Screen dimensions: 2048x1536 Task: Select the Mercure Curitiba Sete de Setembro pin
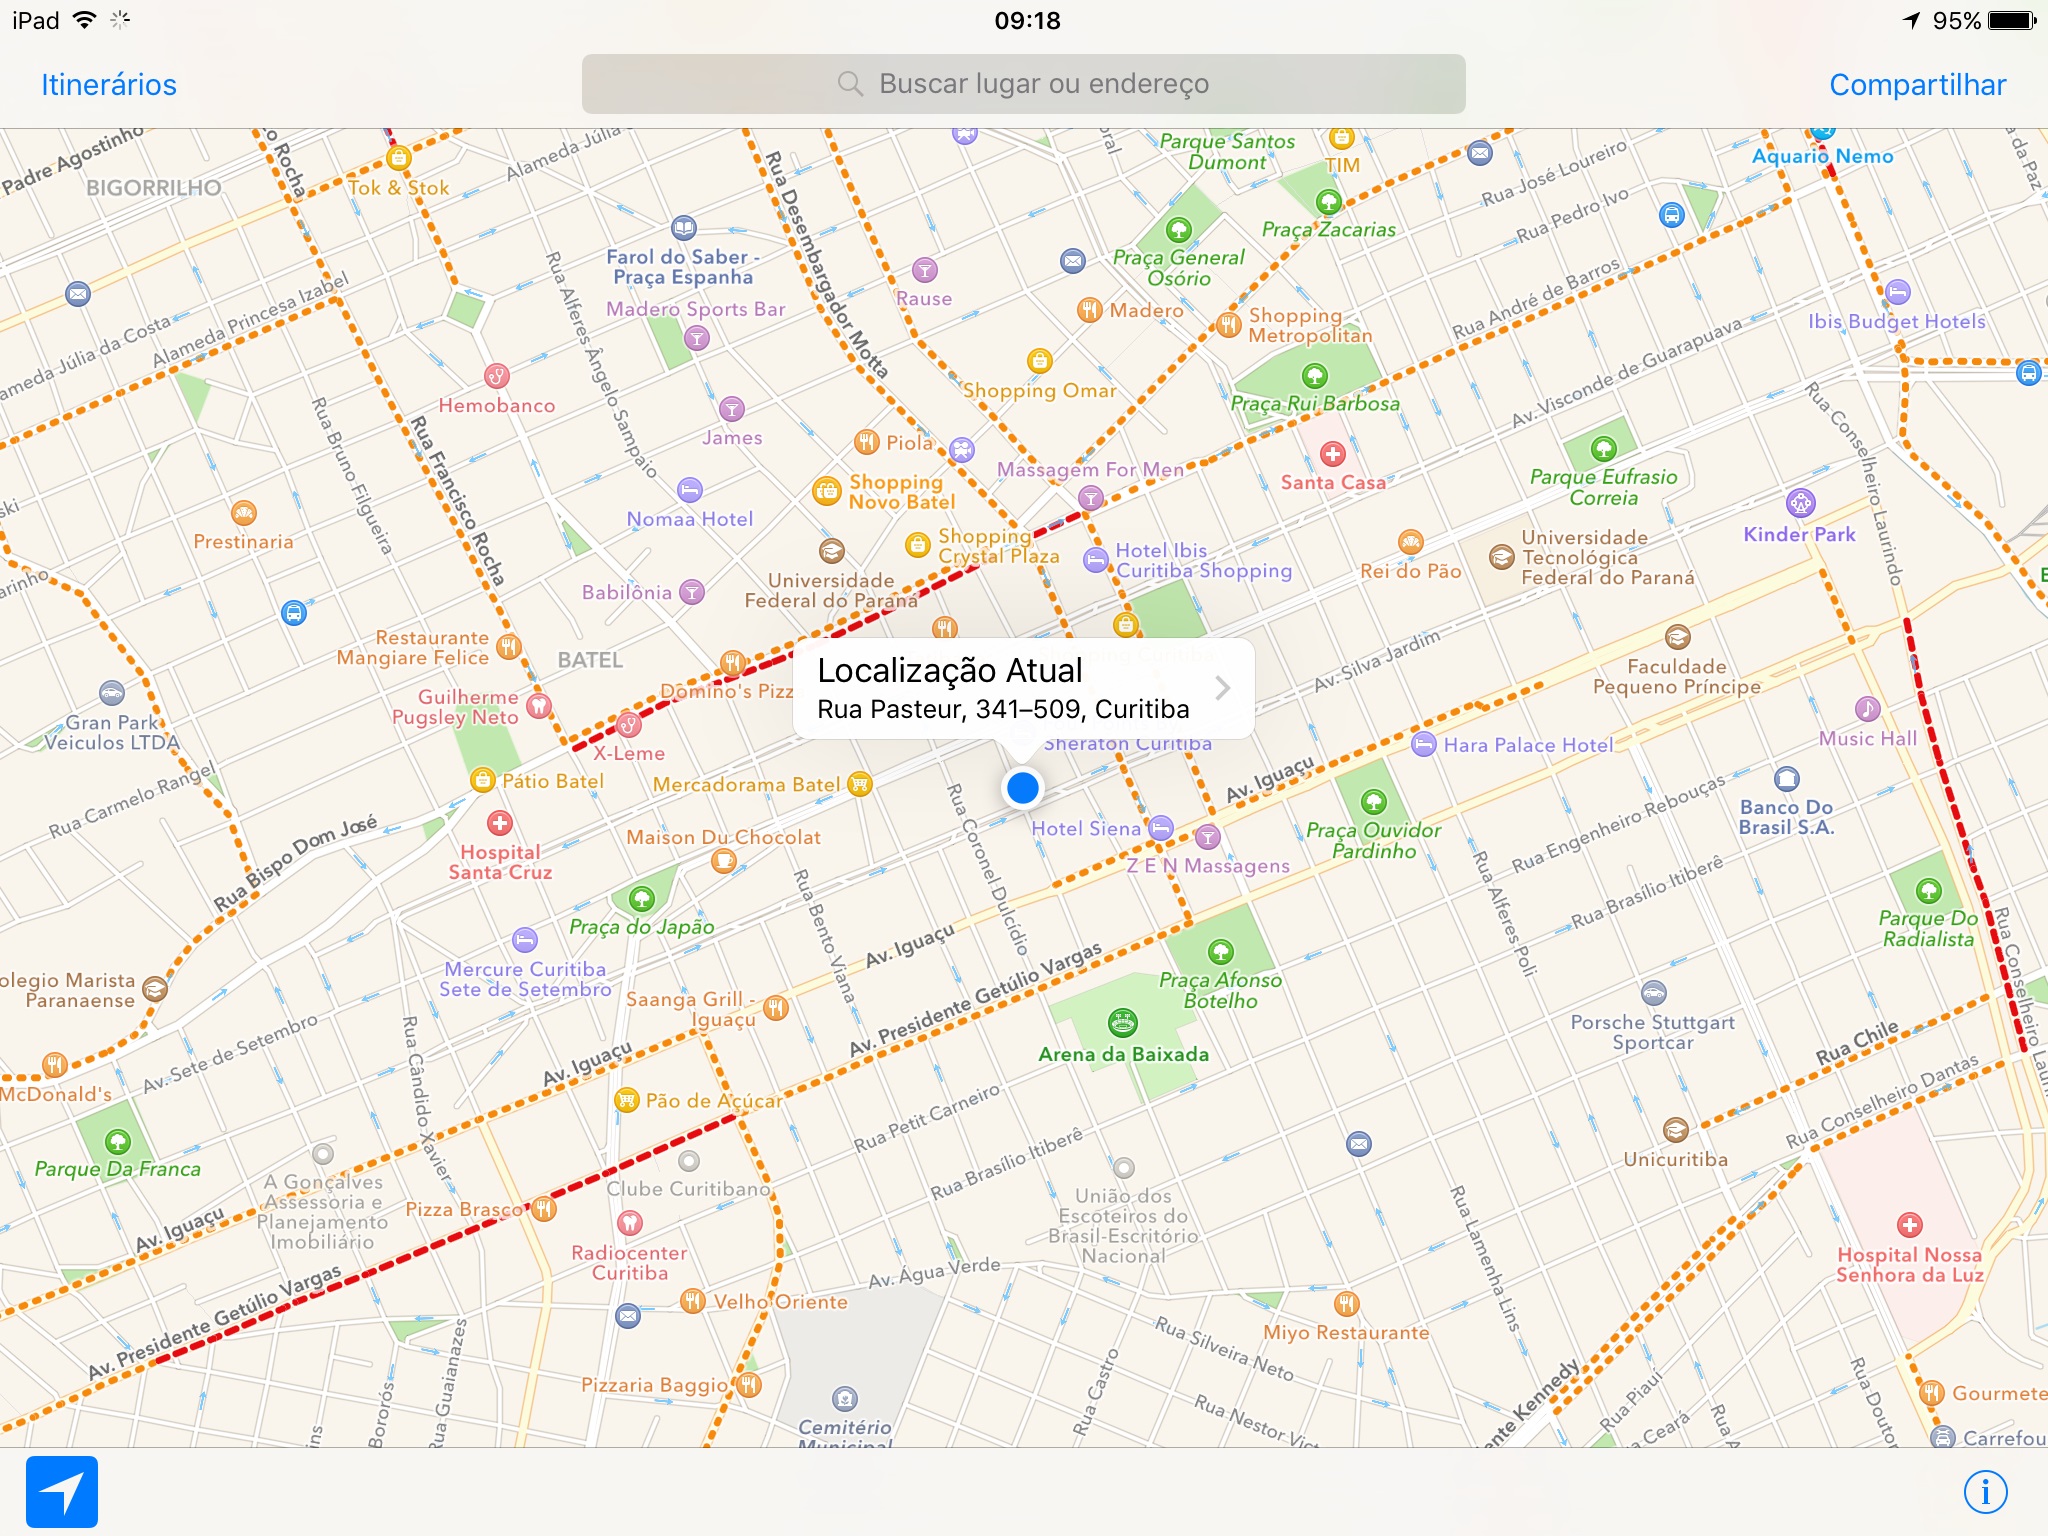(525, 940)
